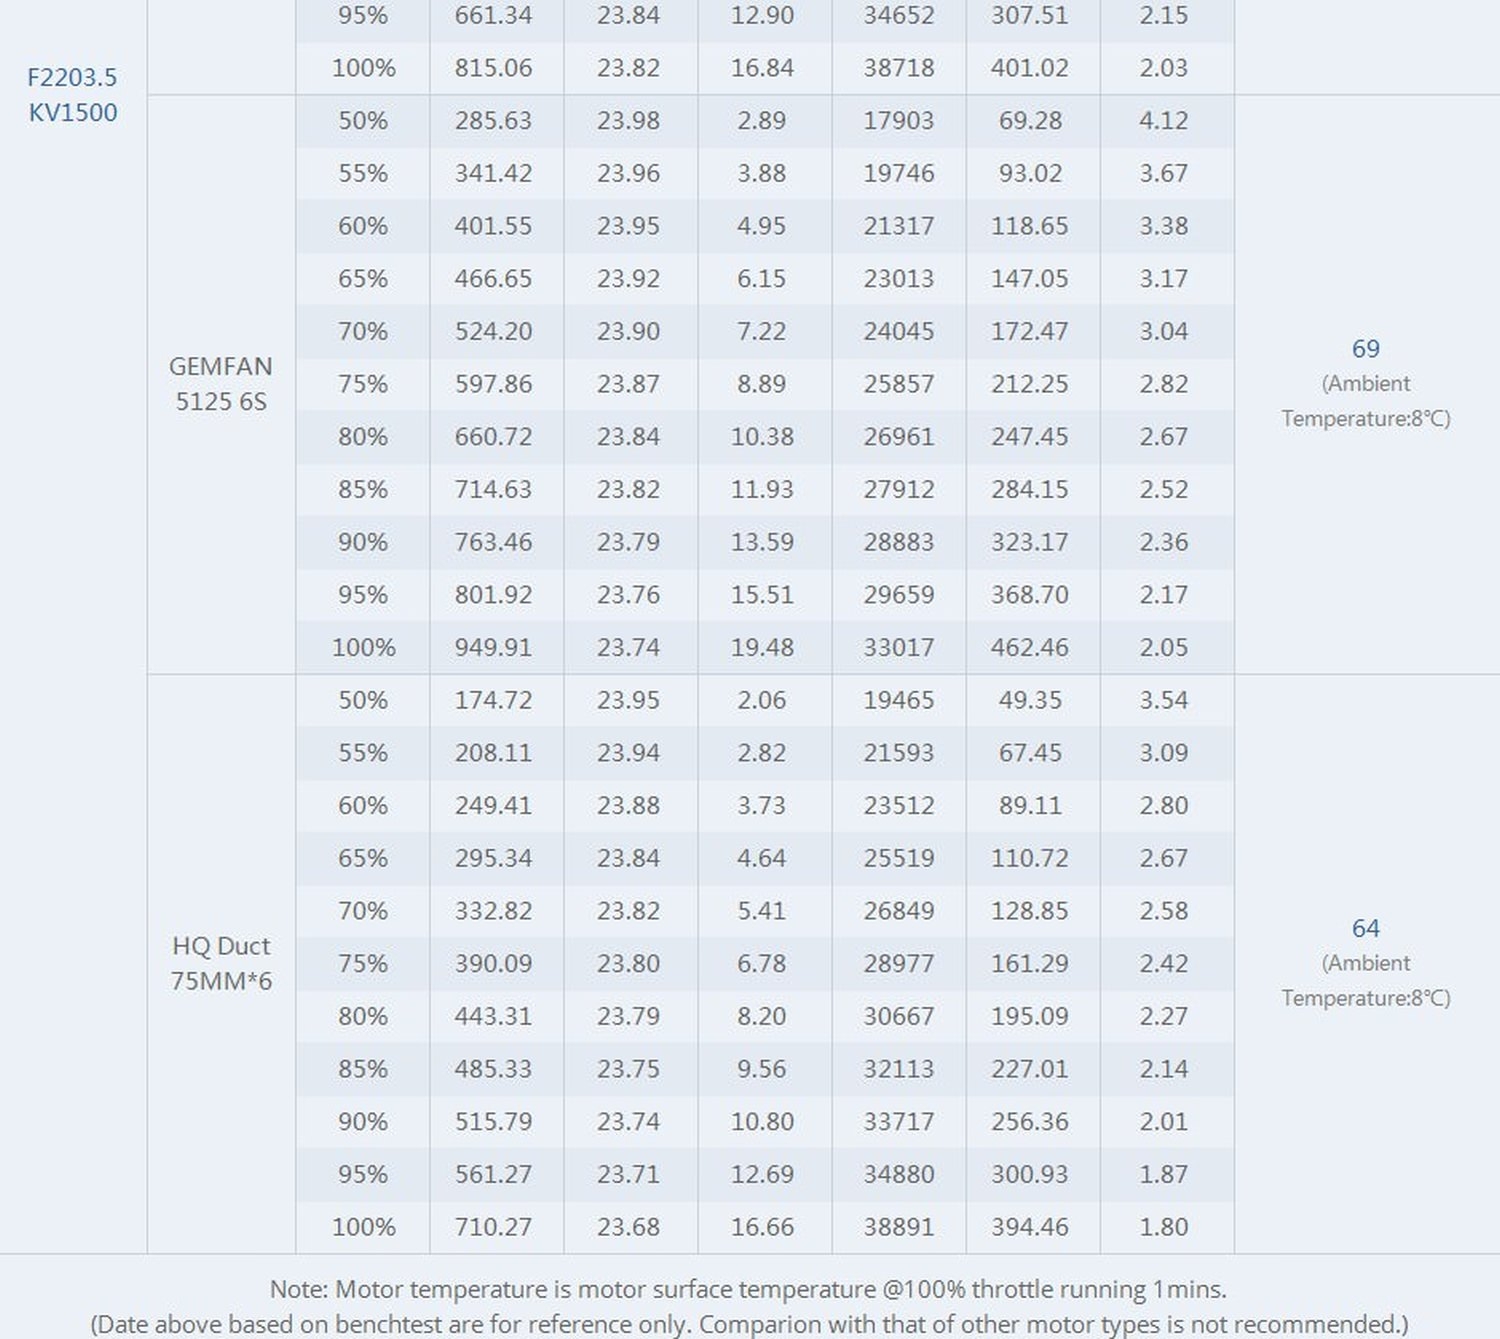The height and width of the screenshot is (1339, 1500).
Task: Click RPM value 33017
Action: [x=898, y=647]
